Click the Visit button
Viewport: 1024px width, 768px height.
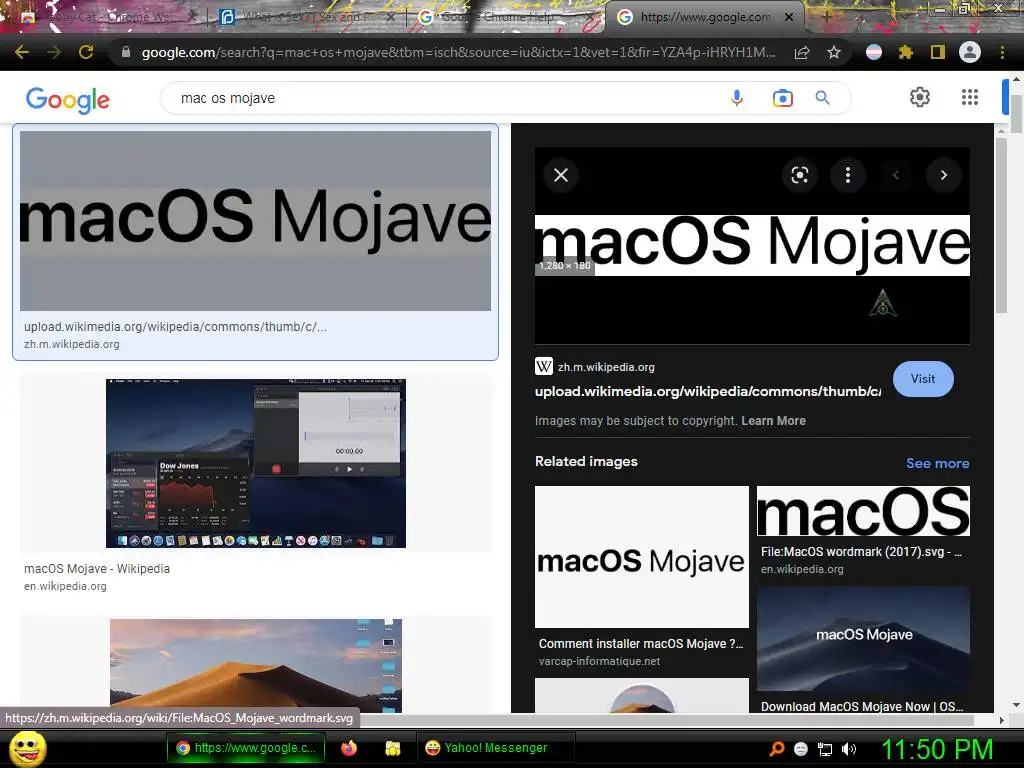923,379
